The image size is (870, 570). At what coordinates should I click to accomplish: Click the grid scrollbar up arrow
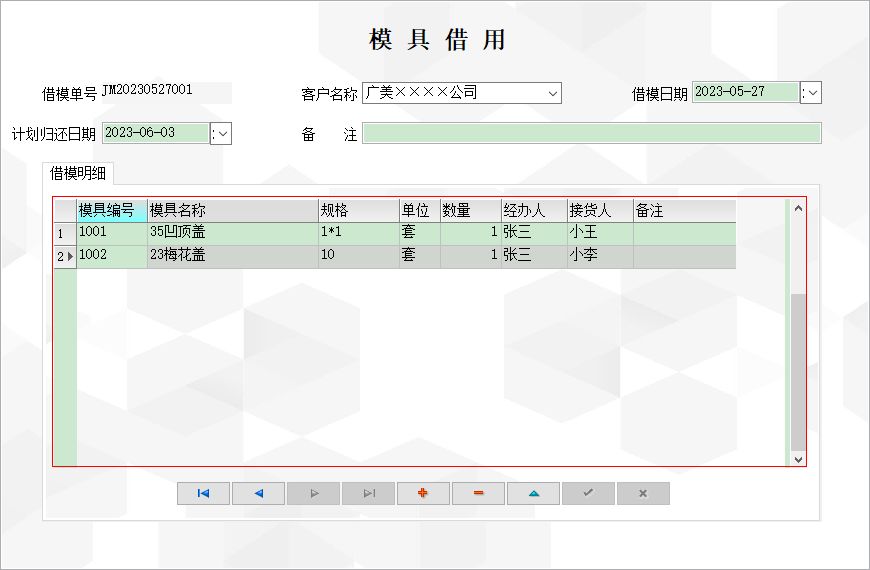click(x=798, y=209)
